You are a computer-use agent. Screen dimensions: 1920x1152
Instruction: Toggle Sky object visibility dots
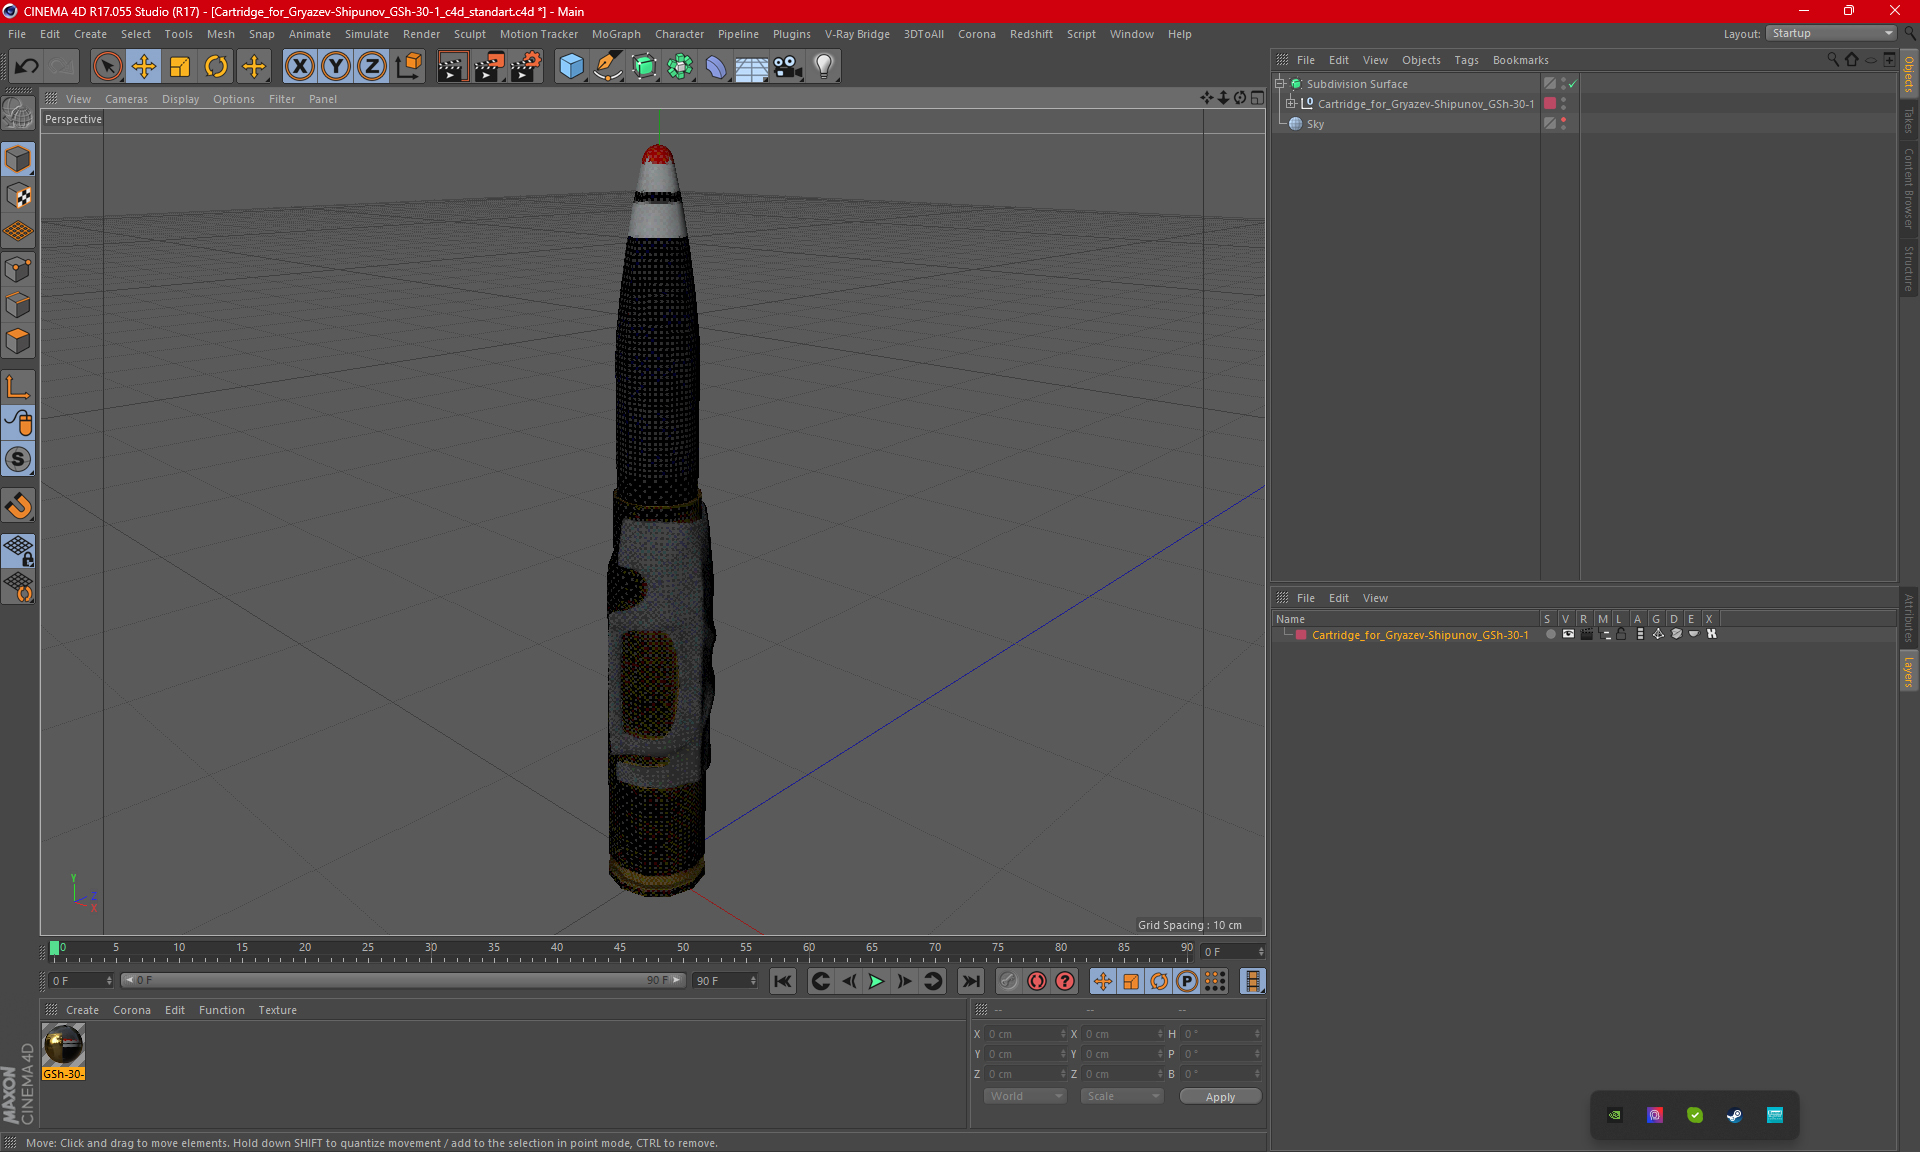(x=1563, y=123)
